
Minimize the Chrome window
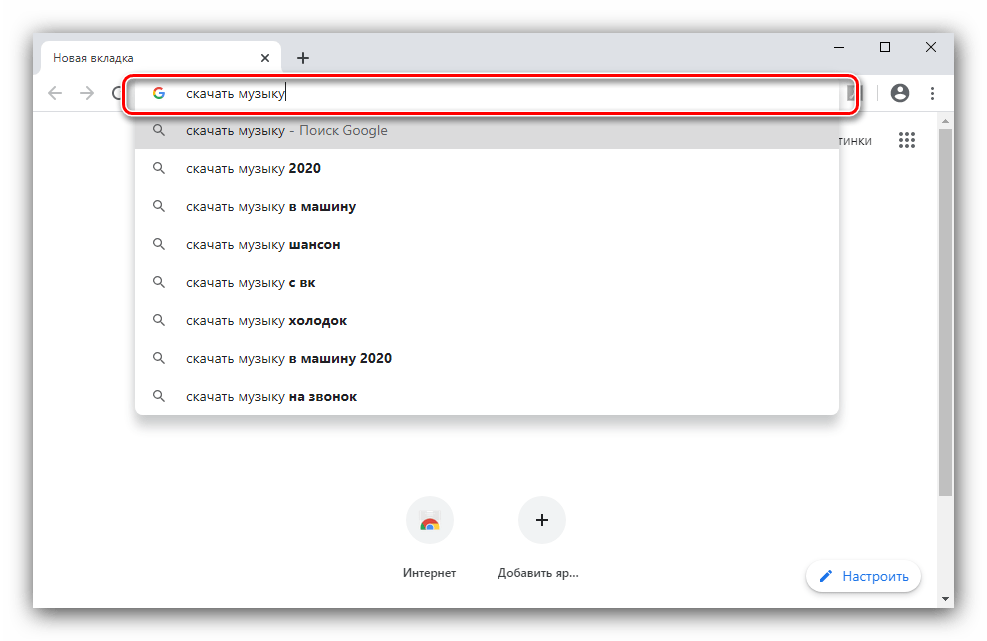(x=839, y=47)
